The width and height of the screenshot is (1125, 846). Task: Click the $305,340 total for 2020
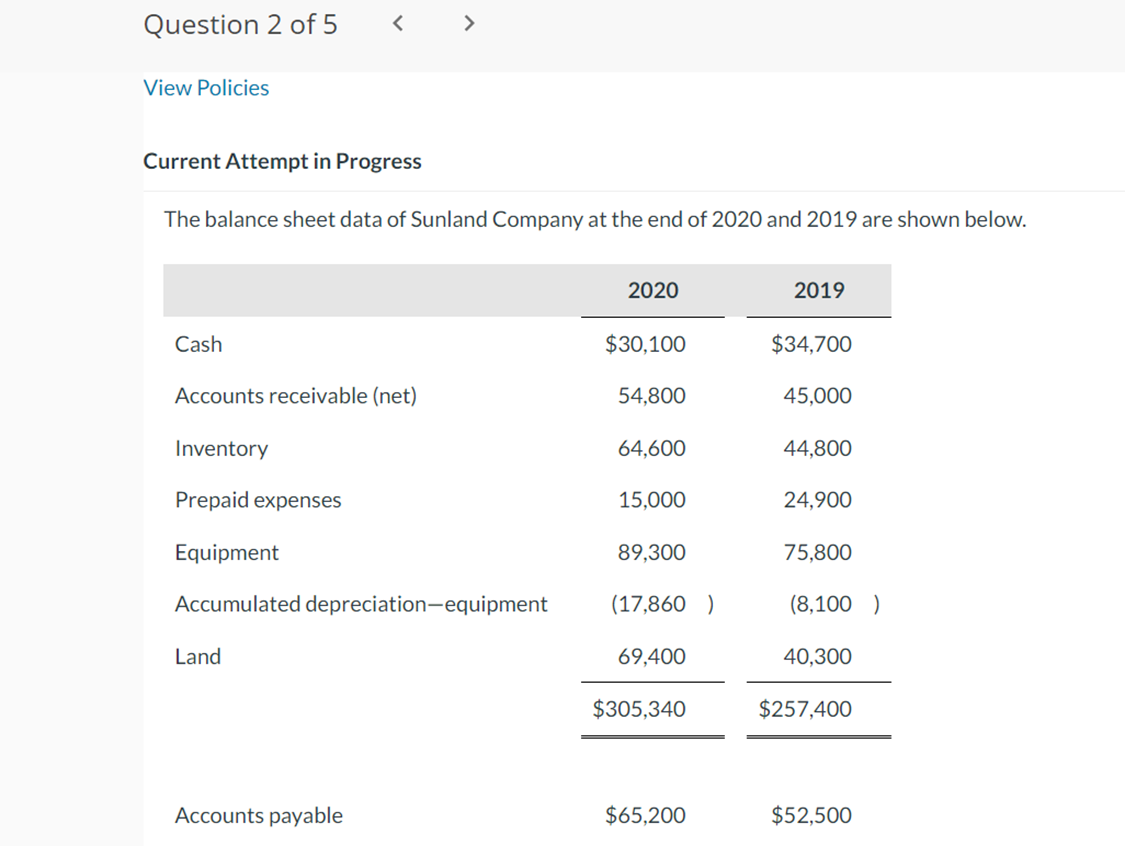pos(640,709)
